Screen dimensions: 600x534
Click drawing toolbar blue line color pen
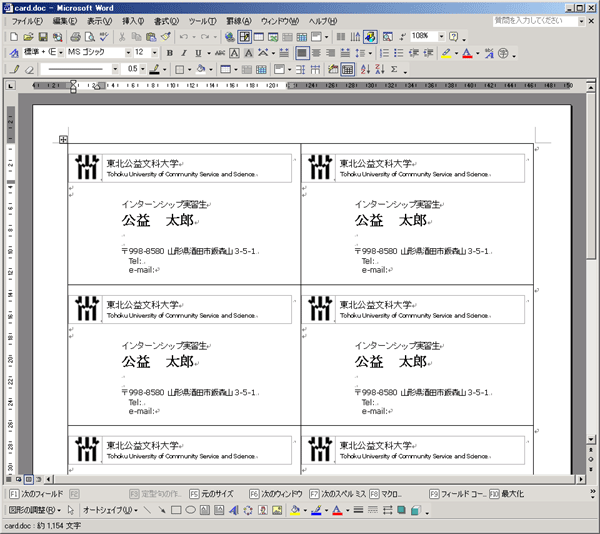tap(316, 510)
